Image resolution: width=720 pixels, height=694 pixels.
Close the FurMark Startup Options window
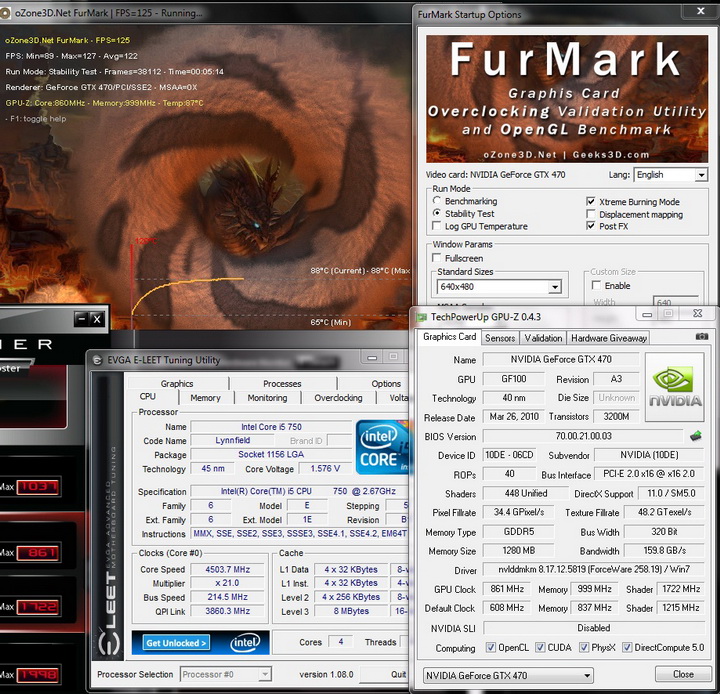(700, 11)
